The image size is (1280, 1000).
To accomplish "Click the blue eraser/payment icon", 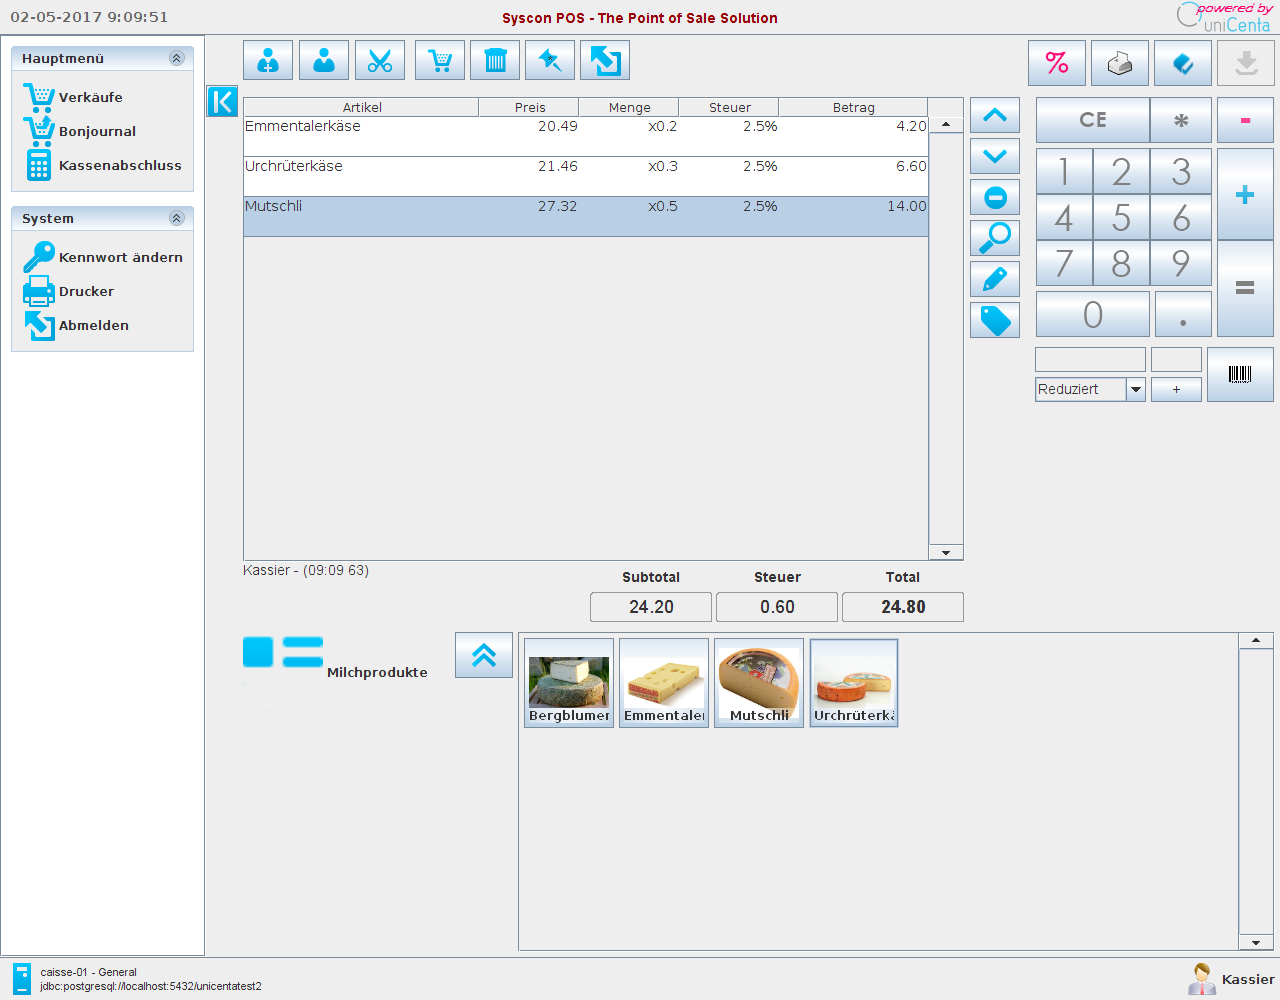I will [1182, 63].
